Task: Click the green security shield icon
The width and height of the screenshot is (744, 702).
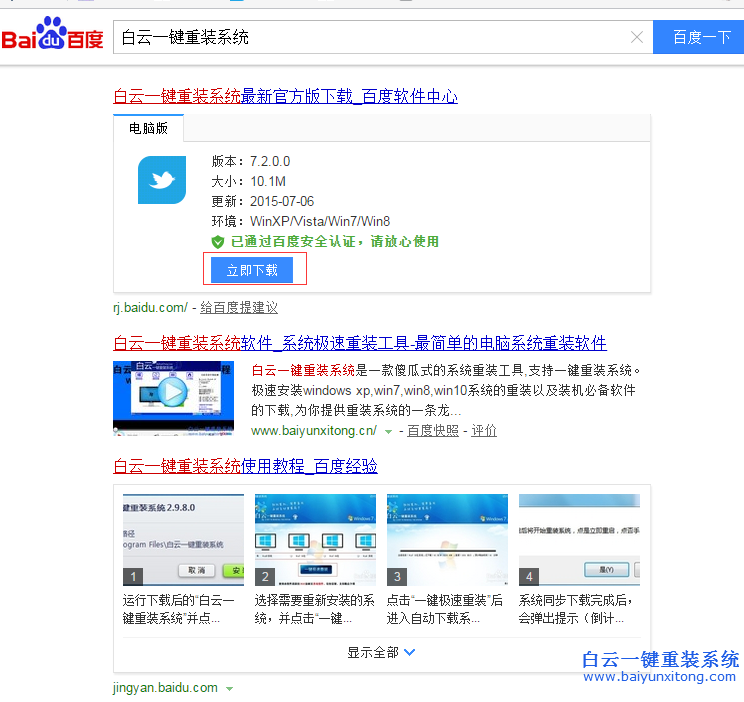Action: [218, 242]
